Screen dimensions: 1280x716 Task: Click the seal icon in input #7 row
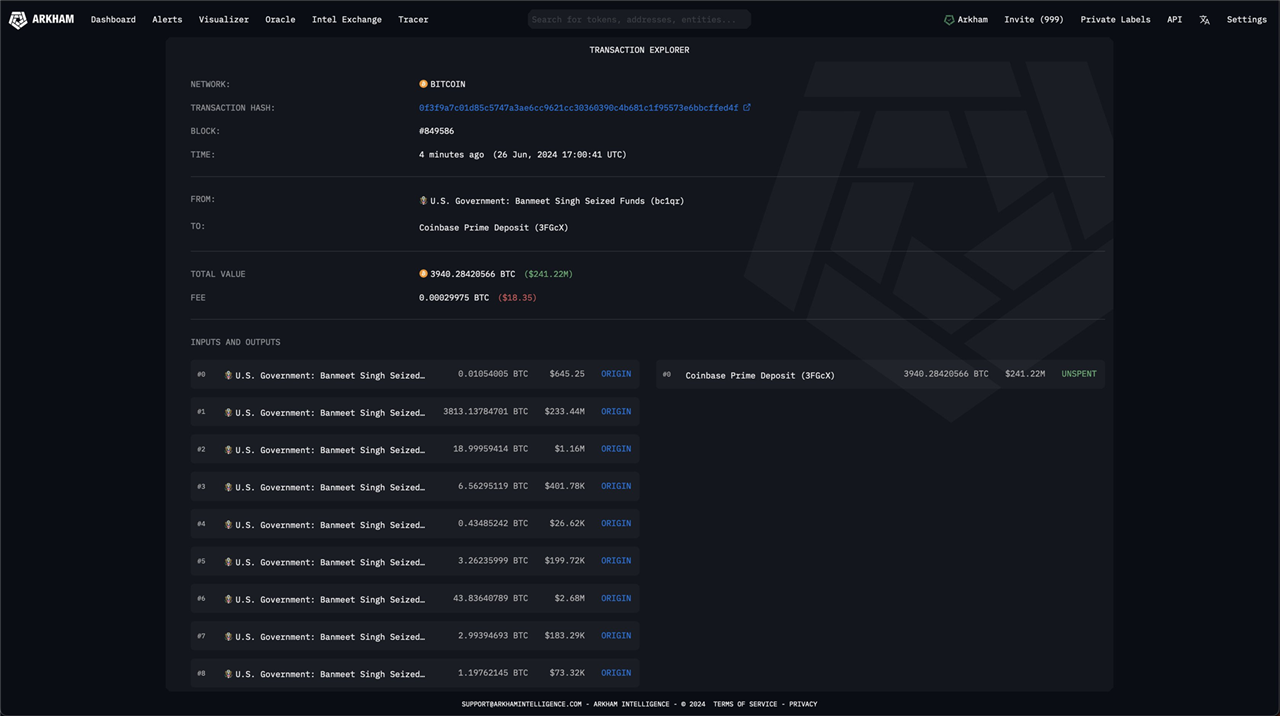coord(228,637)
